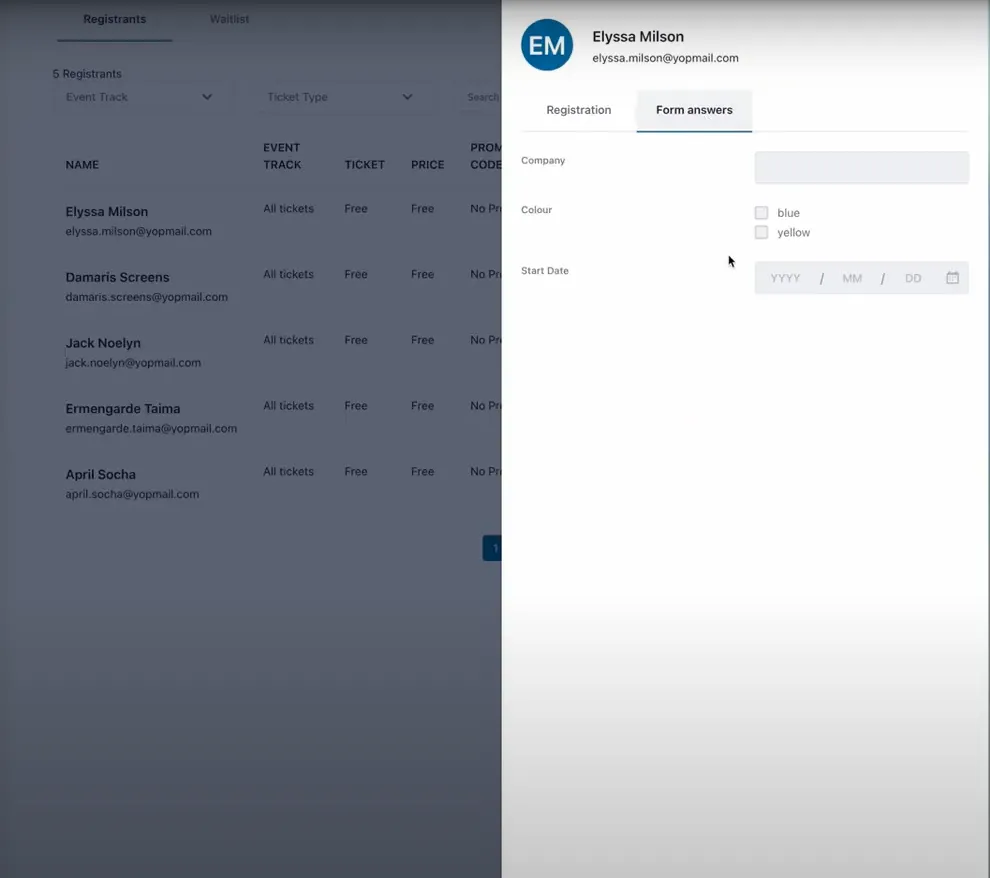Open the Start Date calendar picker icon
The height and width of the screenshot is (878, 990).
tap(952, 278)
